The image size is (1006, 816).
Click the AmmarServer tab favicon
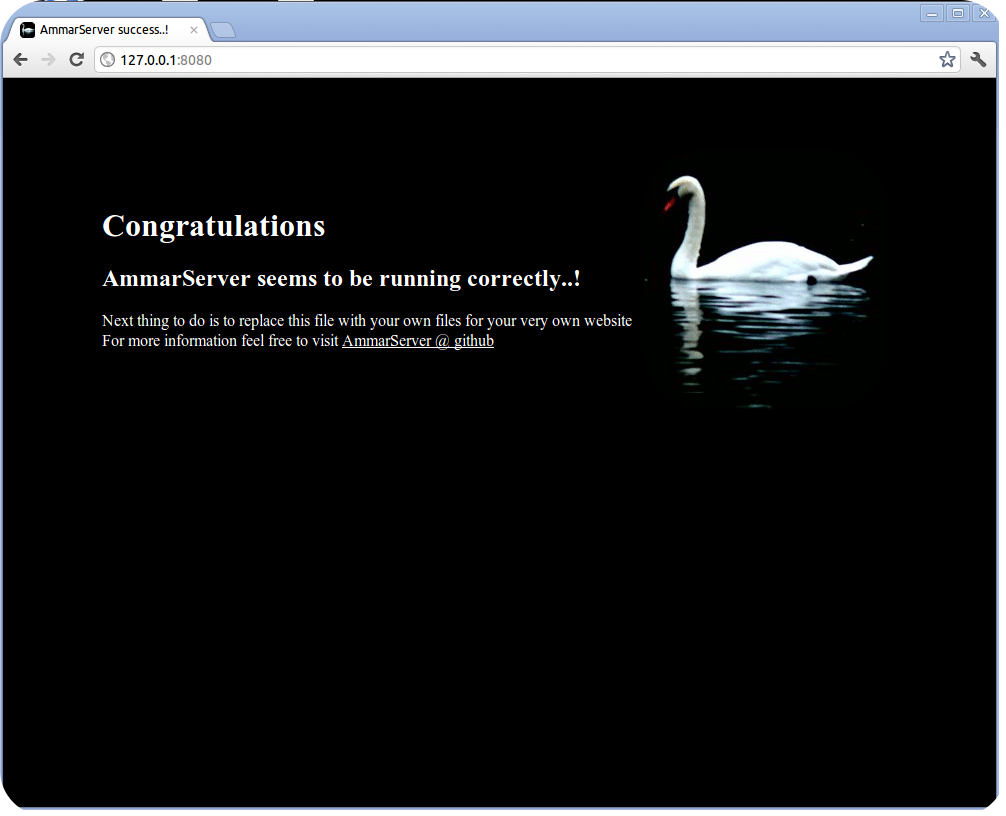pyautogui.click(x=28, y=30)
